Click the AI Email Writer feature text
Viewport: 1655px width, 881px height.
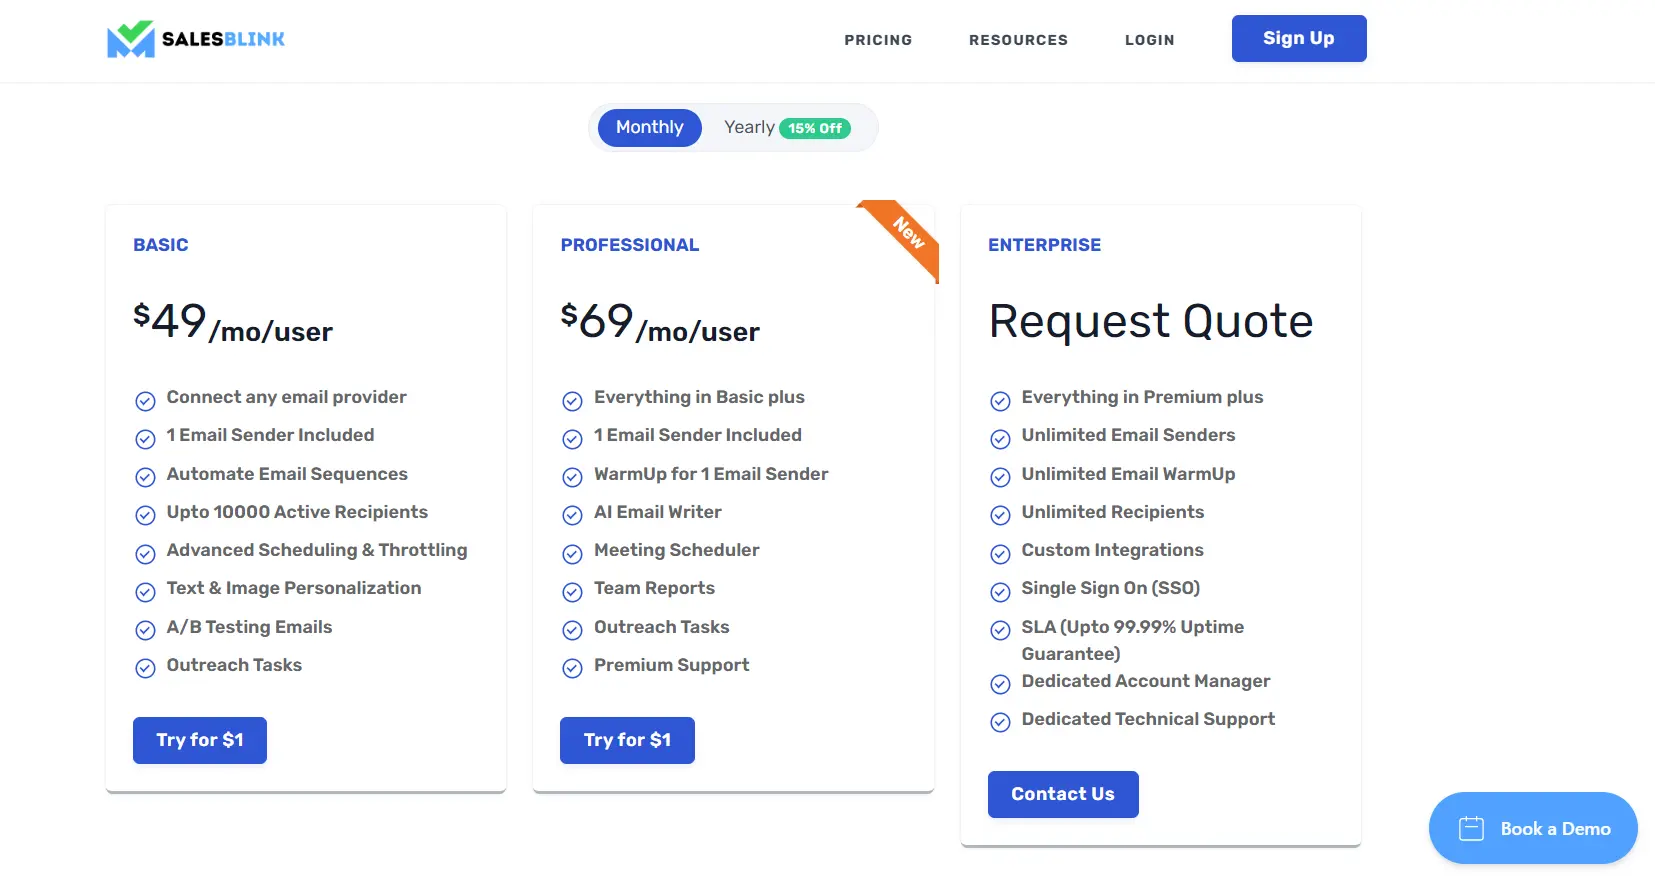pos(657,512)
